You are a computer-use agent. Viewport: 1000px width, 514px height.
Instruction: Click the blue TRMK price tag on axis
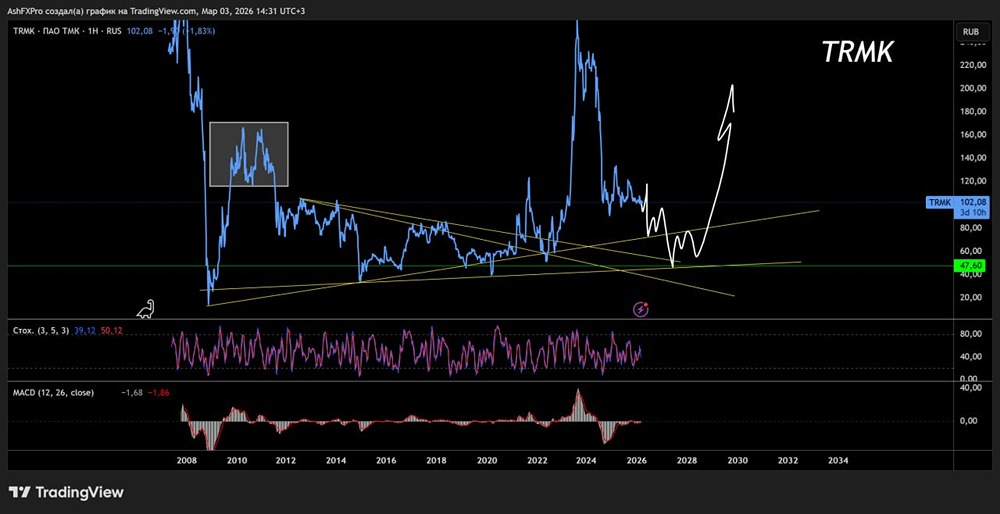pos(940,202)
